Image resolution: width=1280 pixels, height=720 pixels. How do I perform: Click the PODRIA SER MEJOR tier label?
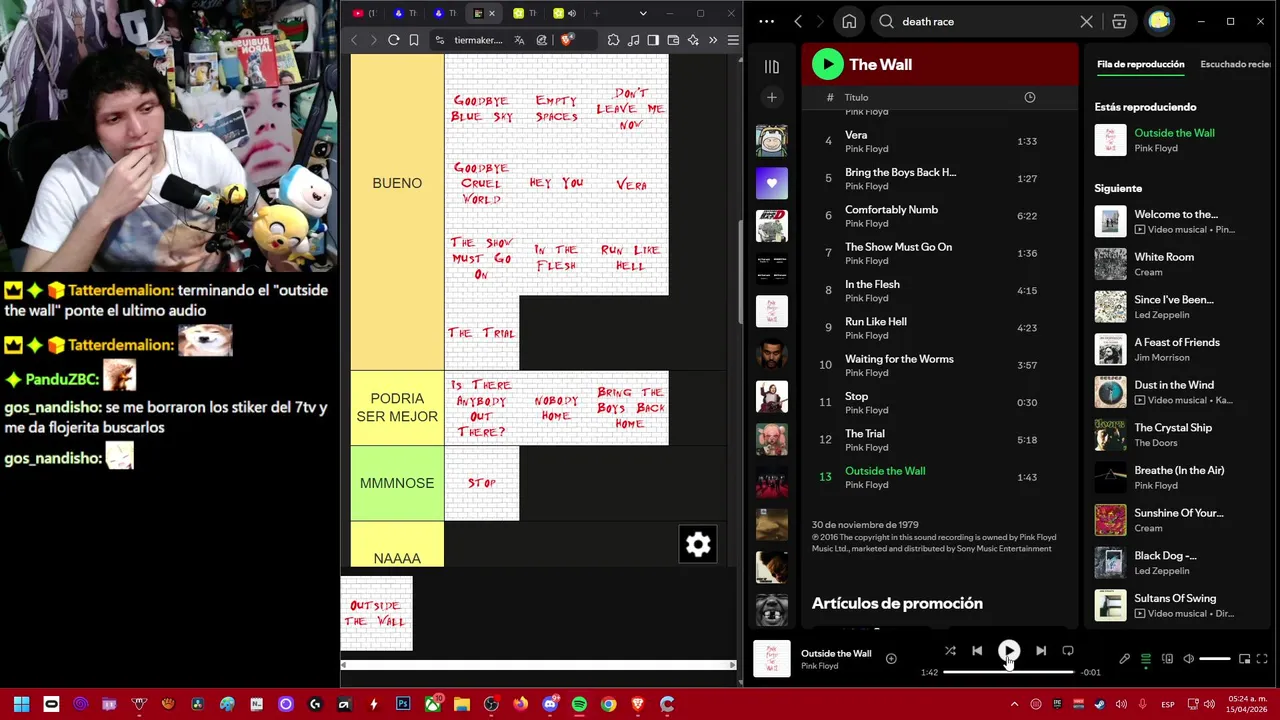click(x=397, y=407)
